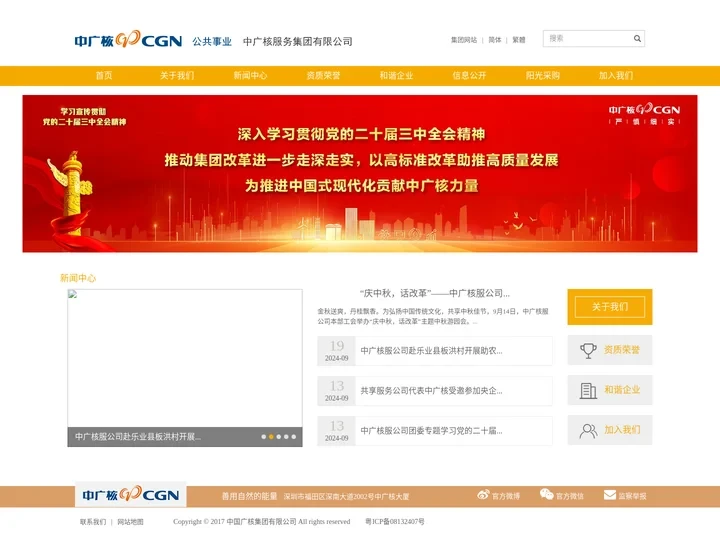Open the 联系我们 footer link
720x540 pixels.
[93, 522]
